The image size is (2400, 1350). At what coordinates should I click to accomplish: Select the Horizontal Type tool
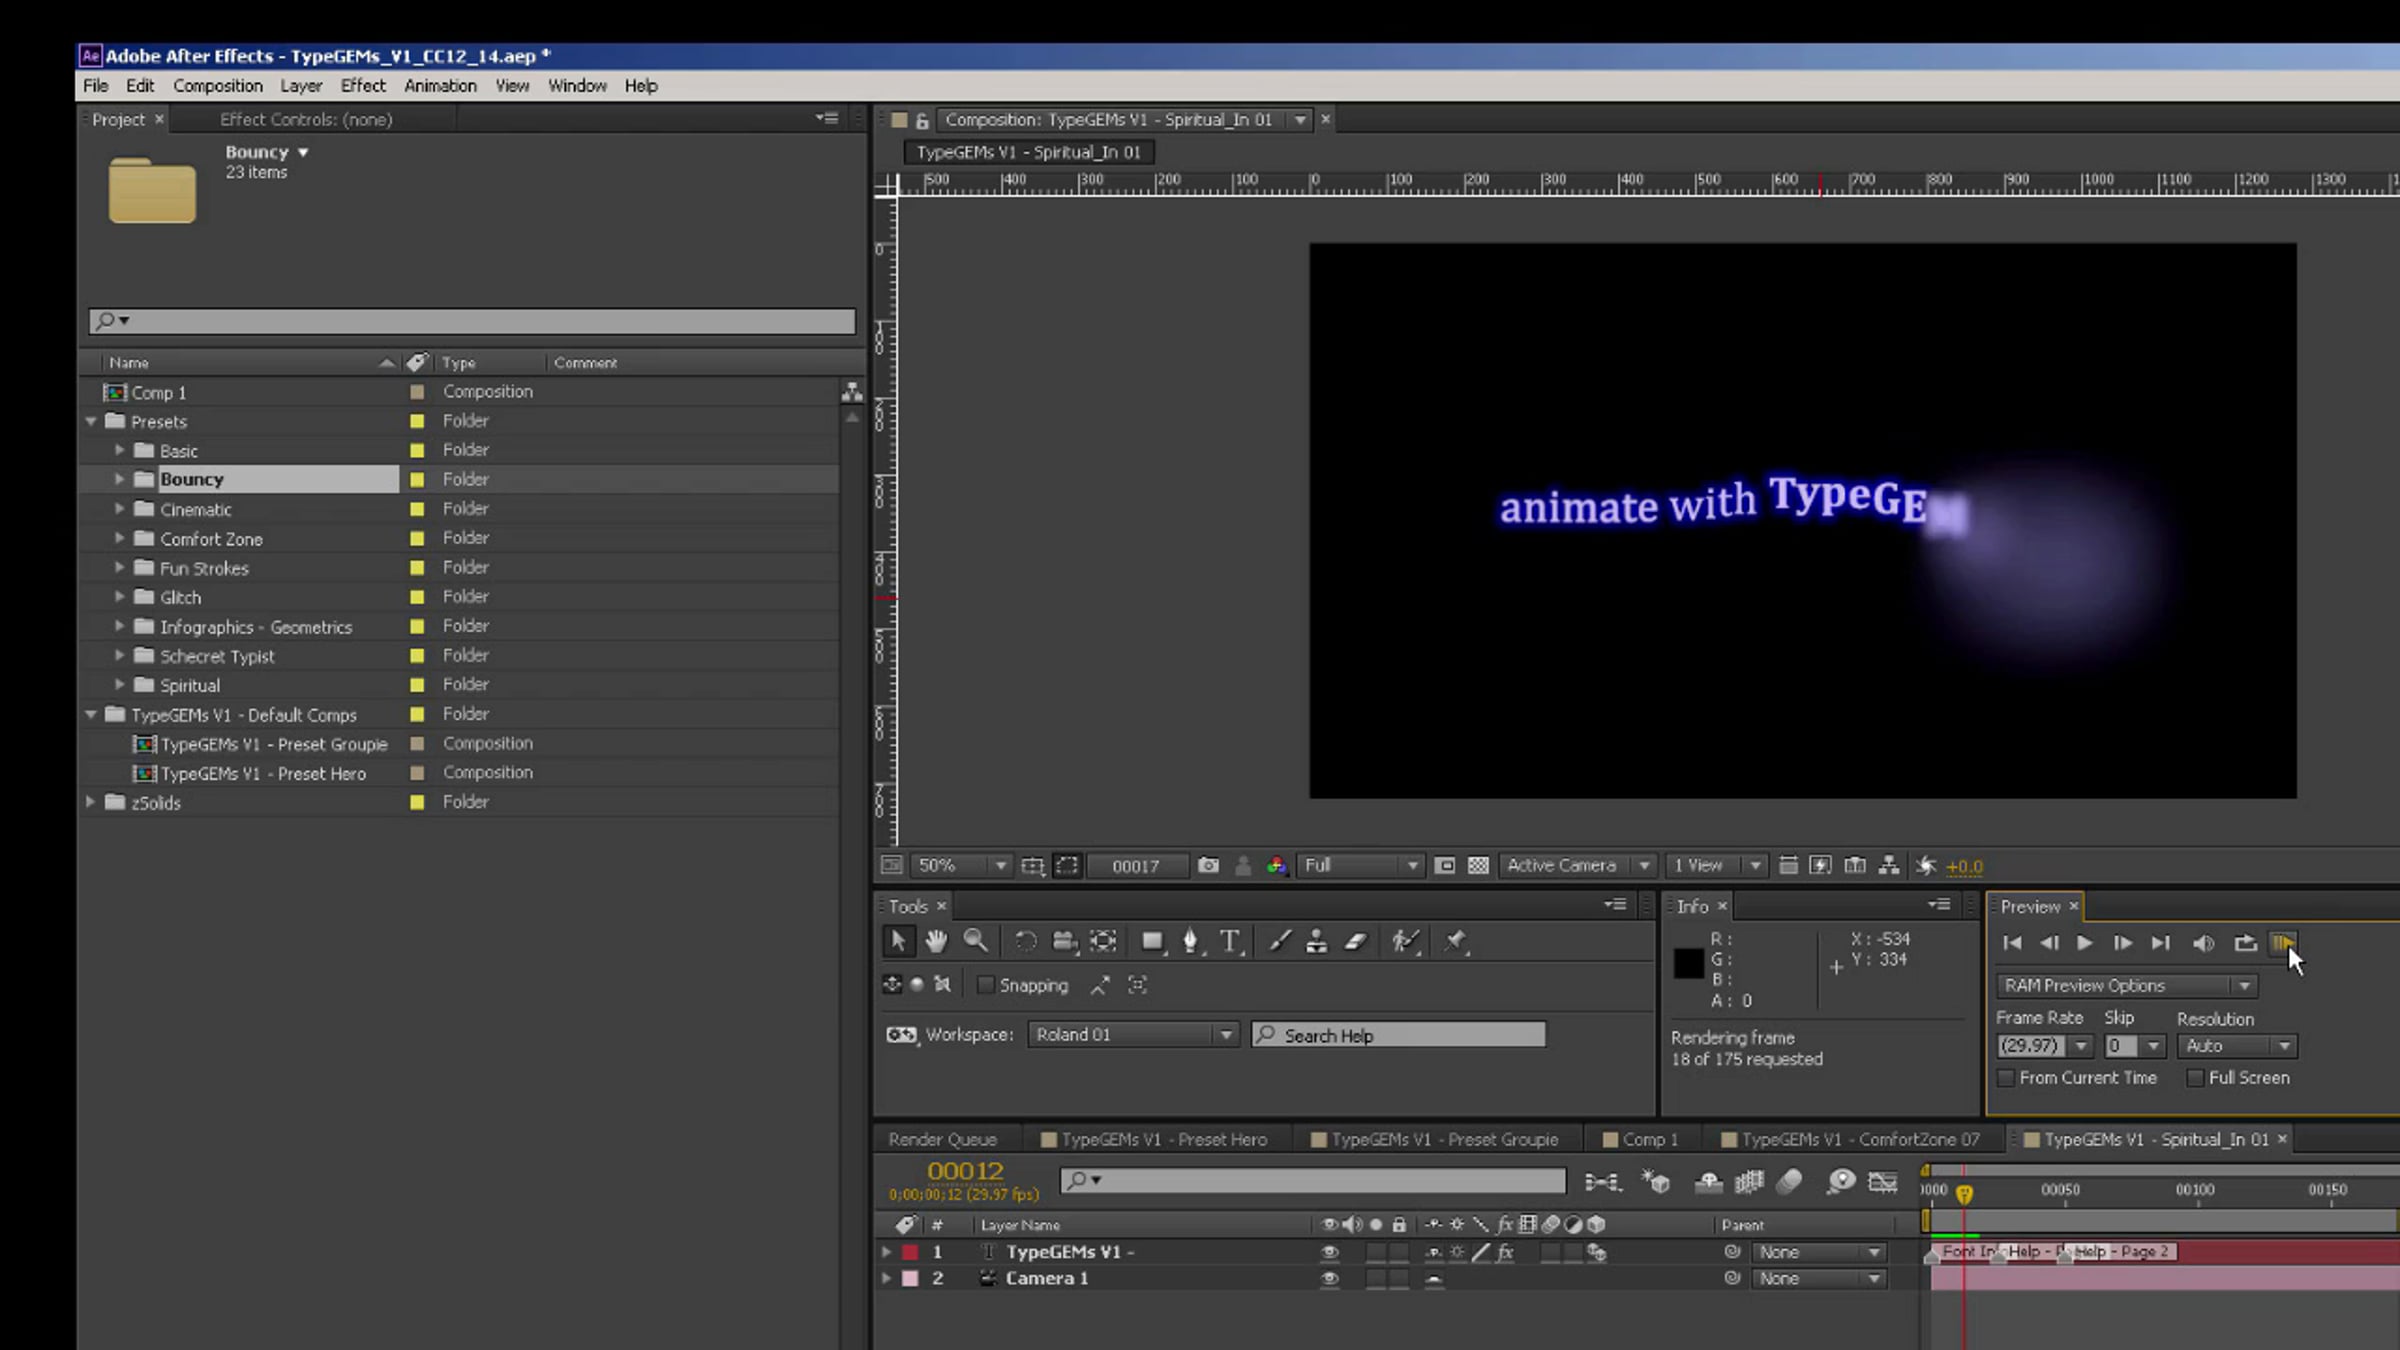1230,941
